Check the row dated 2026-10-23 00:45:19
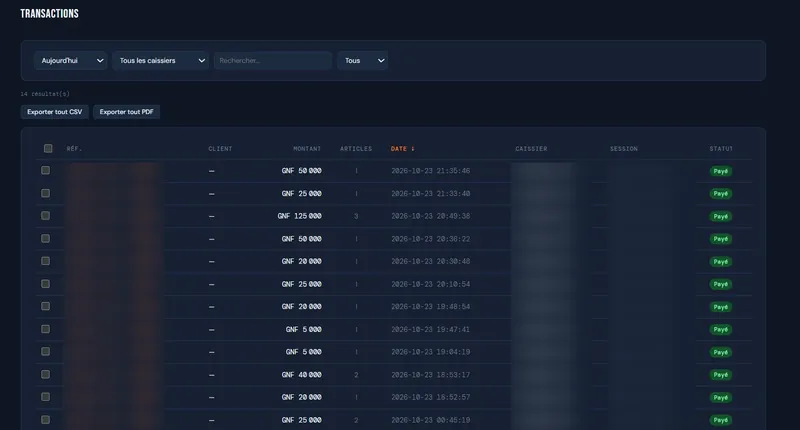Screen dimensions: 800x430 point(45,420)
